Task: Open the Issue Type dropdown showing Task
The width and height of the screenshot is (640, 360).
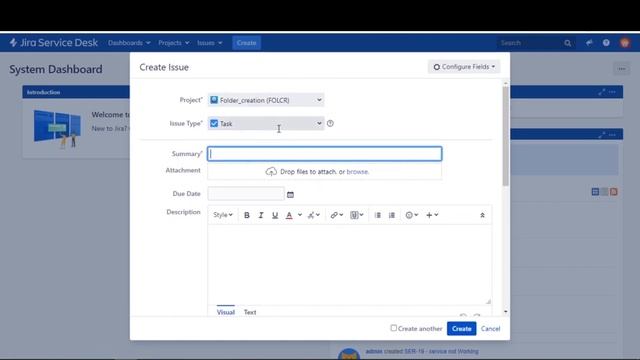Action: [x=266, y=123]
